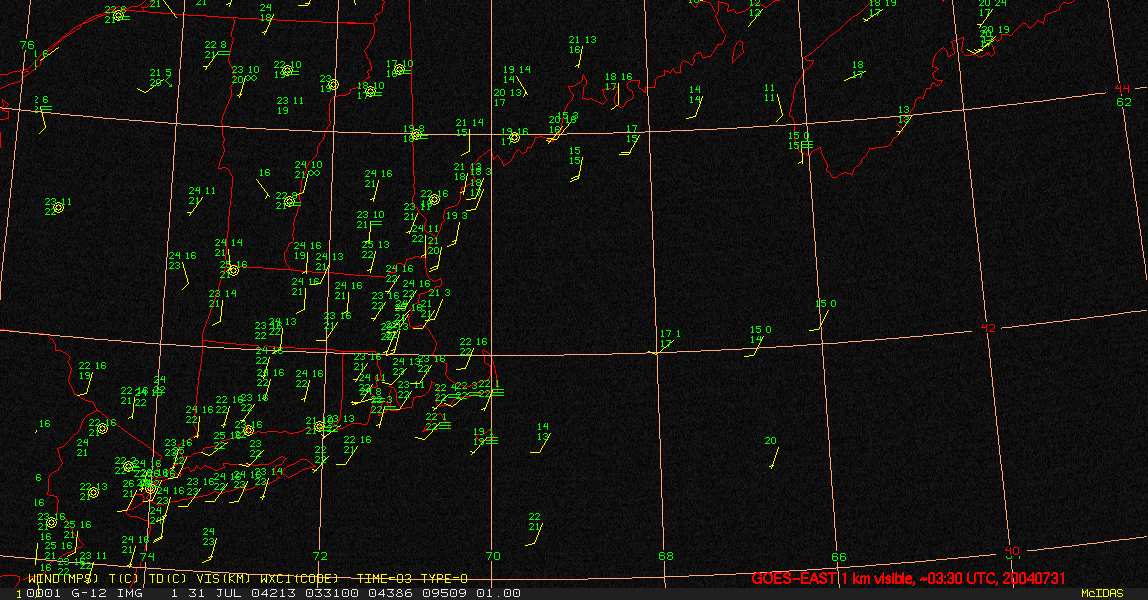
Task: Click the VIS(KM) legend label
Action: [x=224, y=579]
